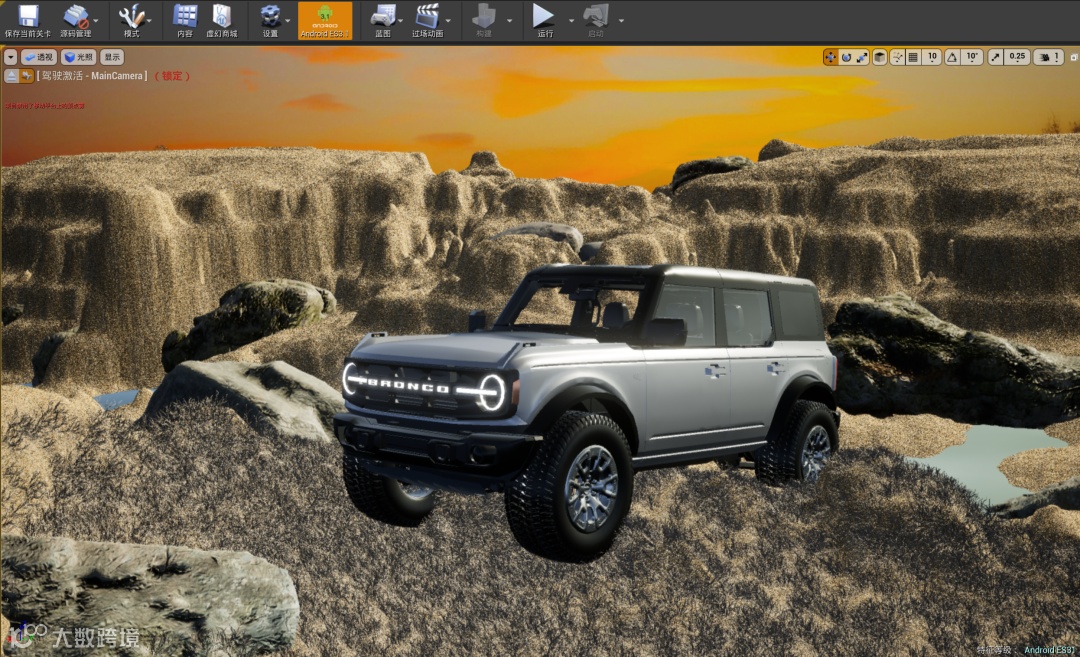
Task: Click the Android ES31 feature level text
Action: click(1049, 649)
